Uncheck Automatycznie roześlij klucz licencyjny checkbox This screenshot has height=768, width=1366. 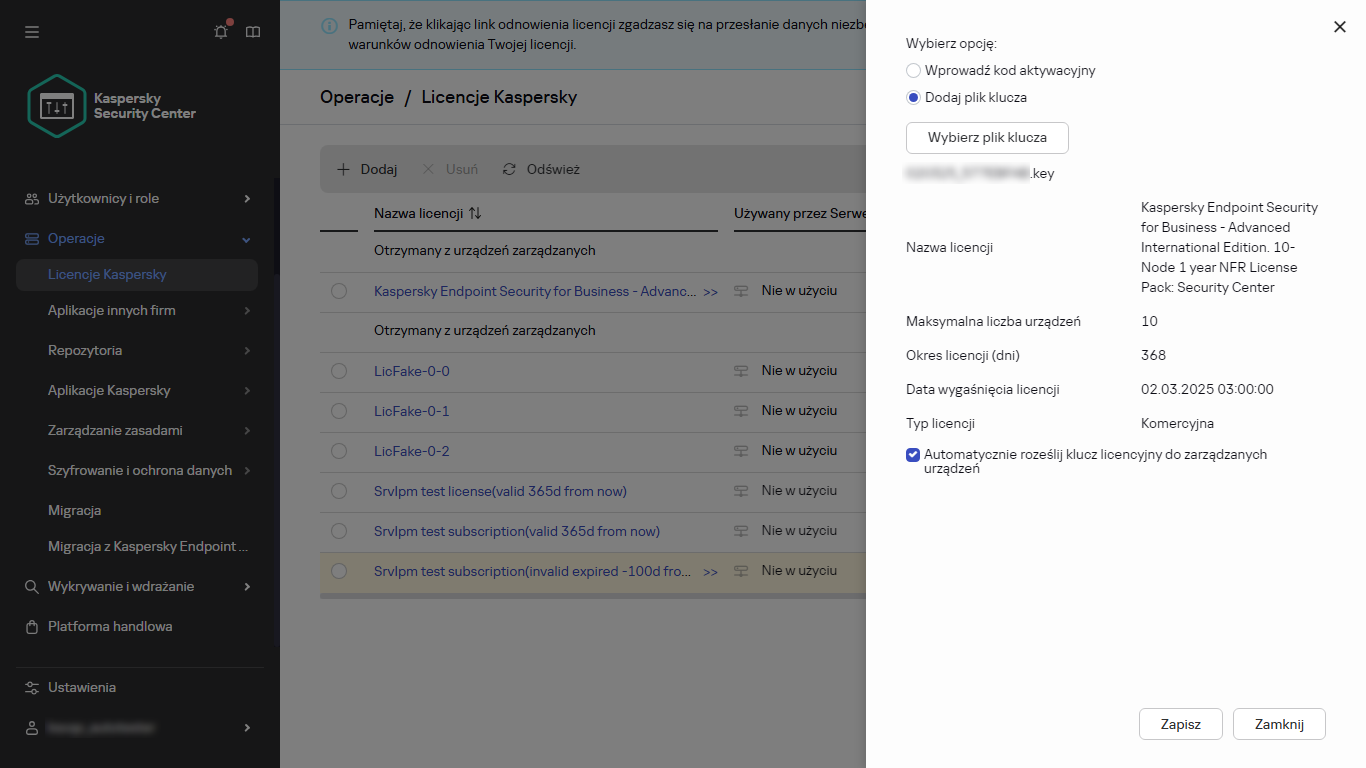pyautogui.click(x=913, y=455)
